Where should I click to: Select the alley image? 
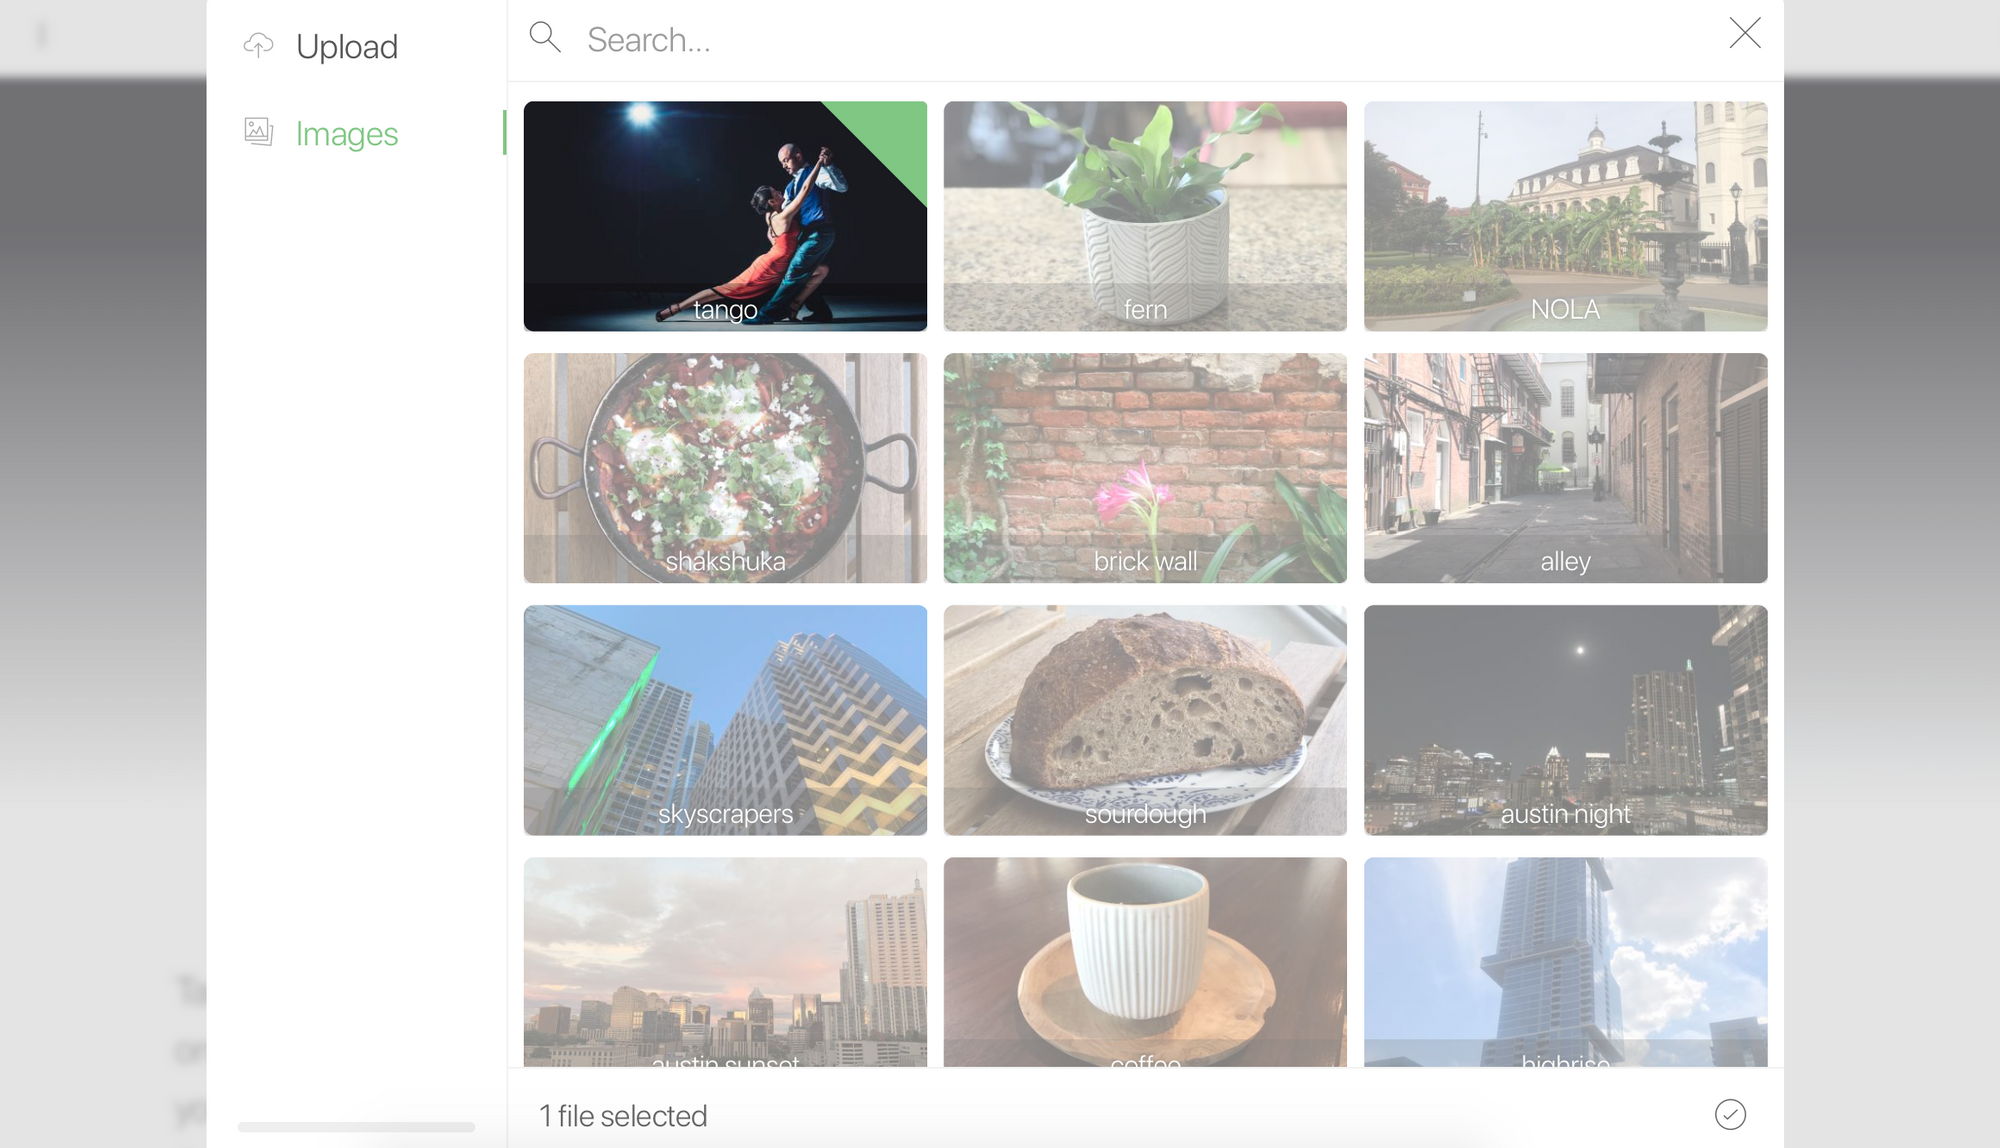click(1565, 468)
